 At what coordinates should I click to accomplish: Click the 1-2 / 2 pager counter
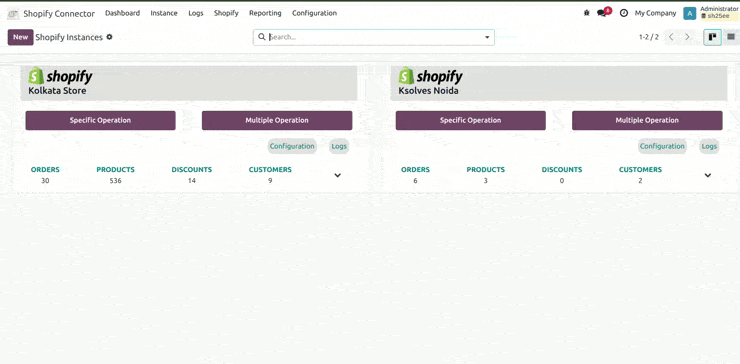point(648,37)
